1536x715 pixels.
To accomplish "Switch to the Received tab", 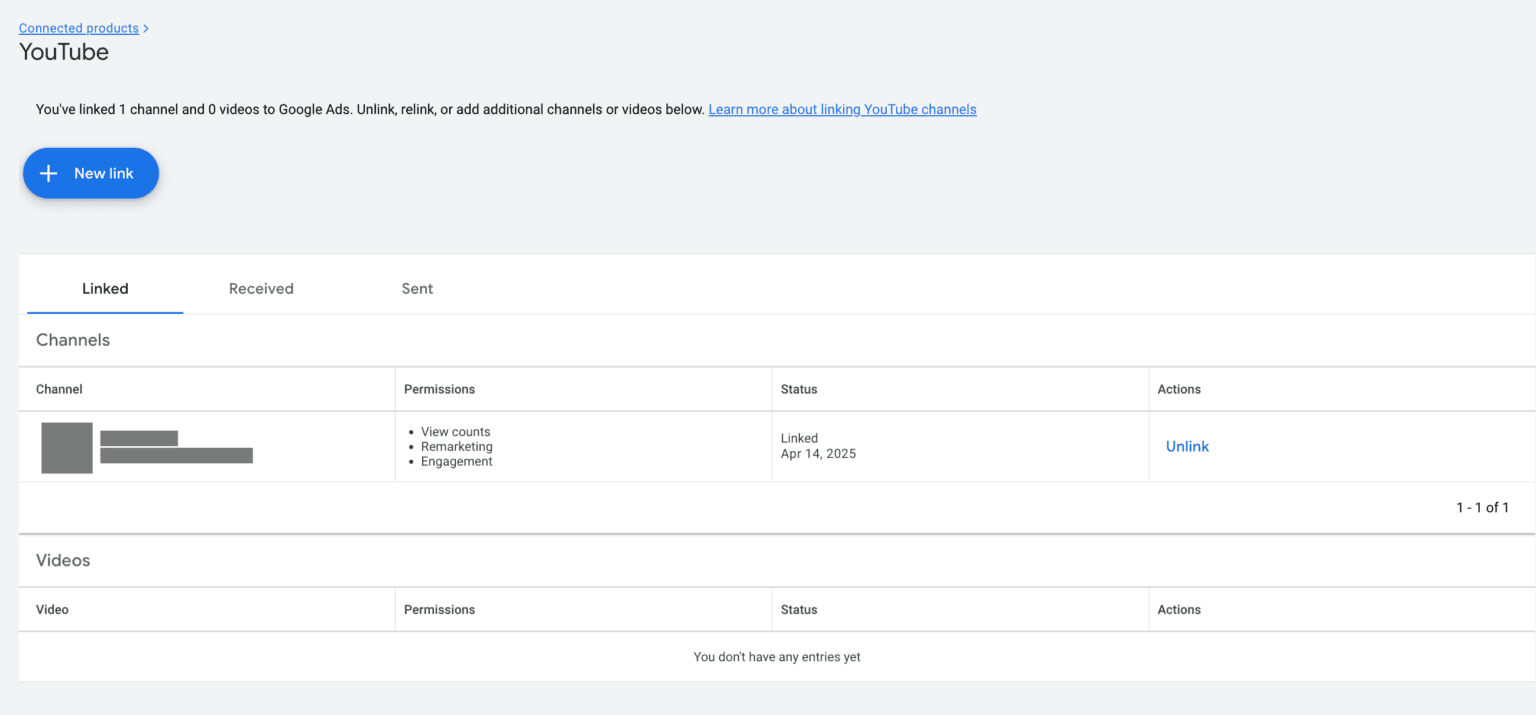I will tap(261, 288).
